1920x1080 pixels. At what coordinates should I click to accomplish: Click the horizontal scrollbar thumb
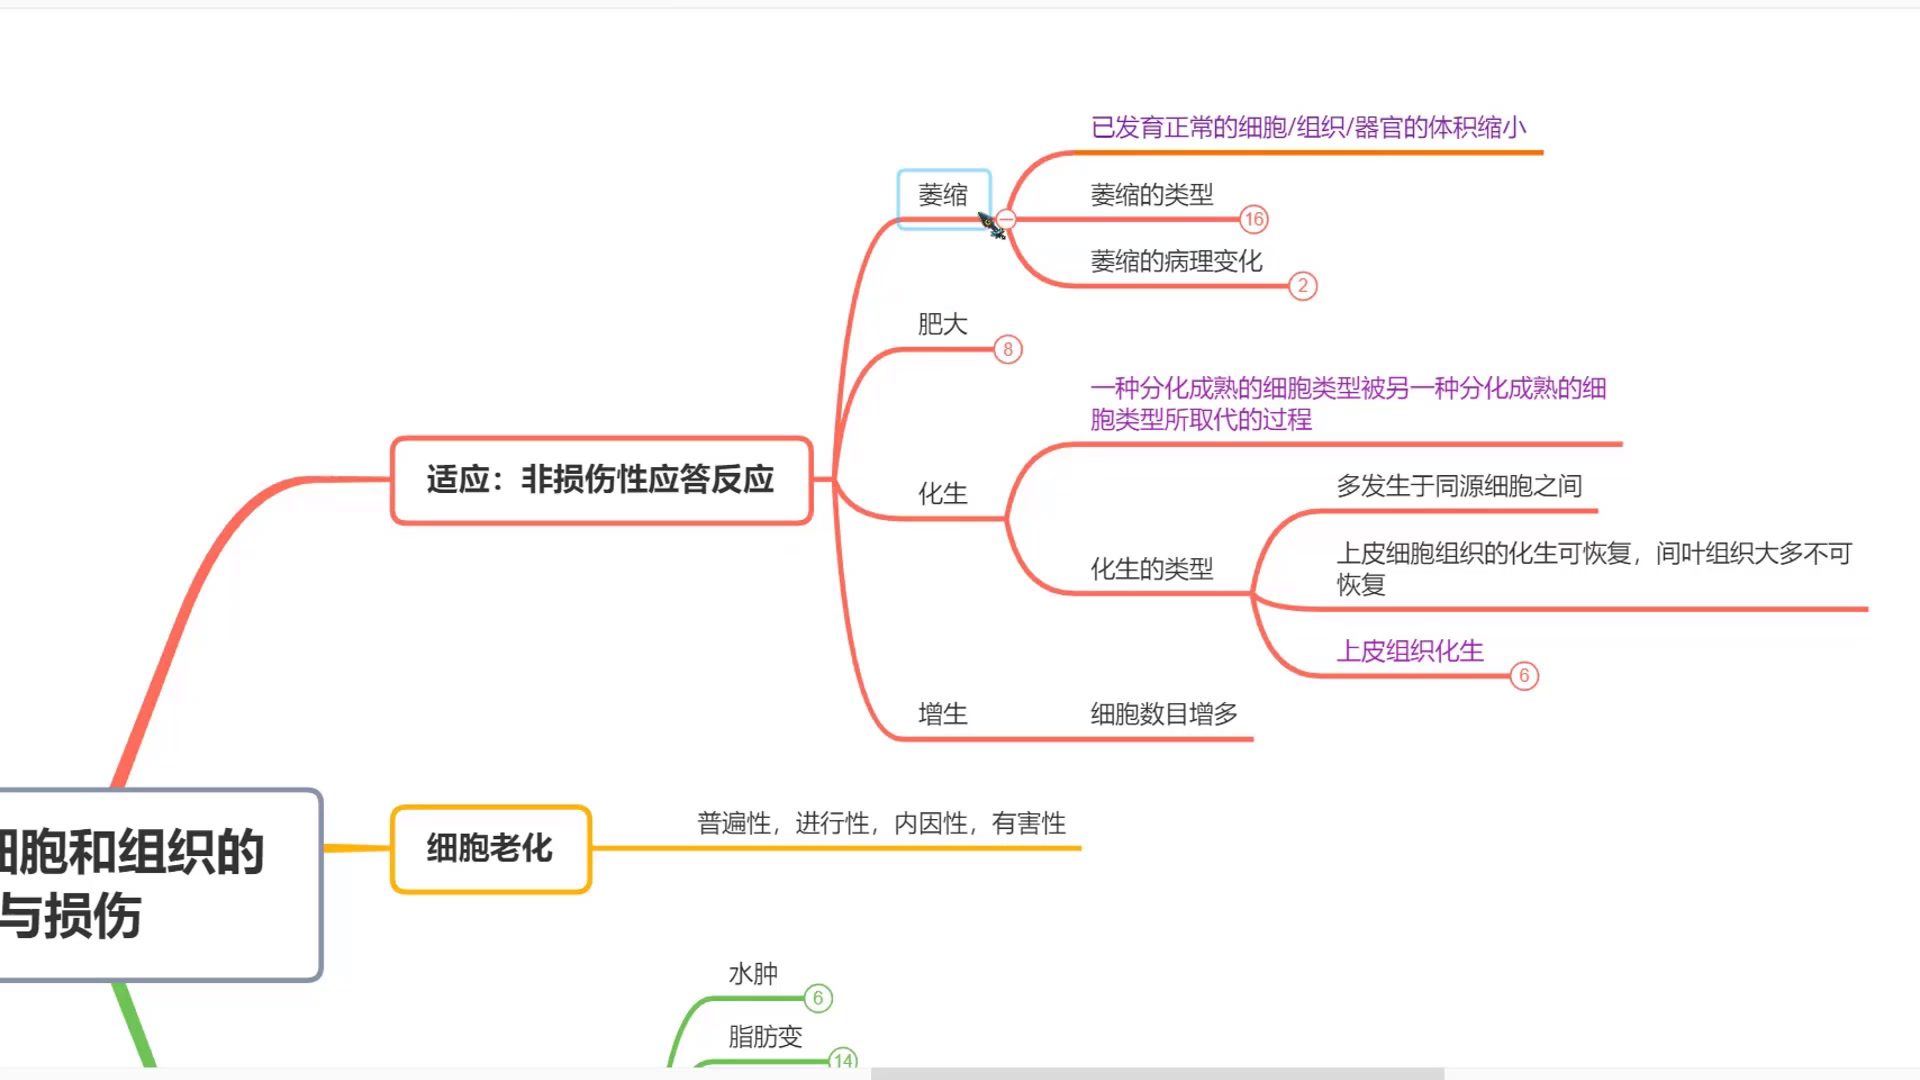[x=1157, y=1074]
